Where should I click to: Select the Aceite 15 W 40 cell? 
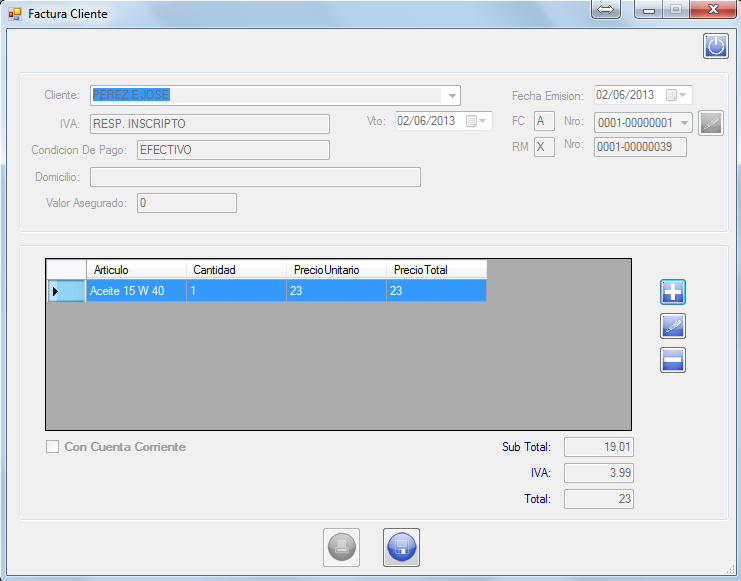click(x=135, y=291)
